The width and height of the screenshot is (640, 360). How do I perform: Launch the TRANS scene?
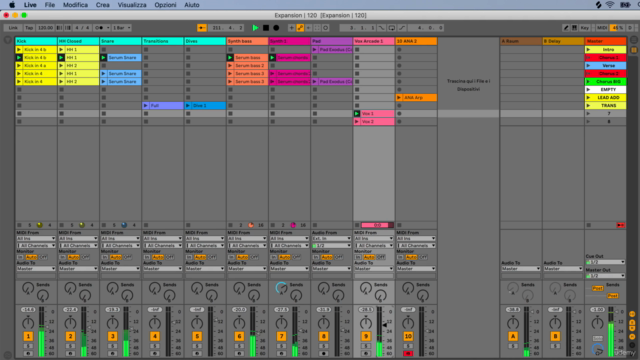tap(588, 105)
